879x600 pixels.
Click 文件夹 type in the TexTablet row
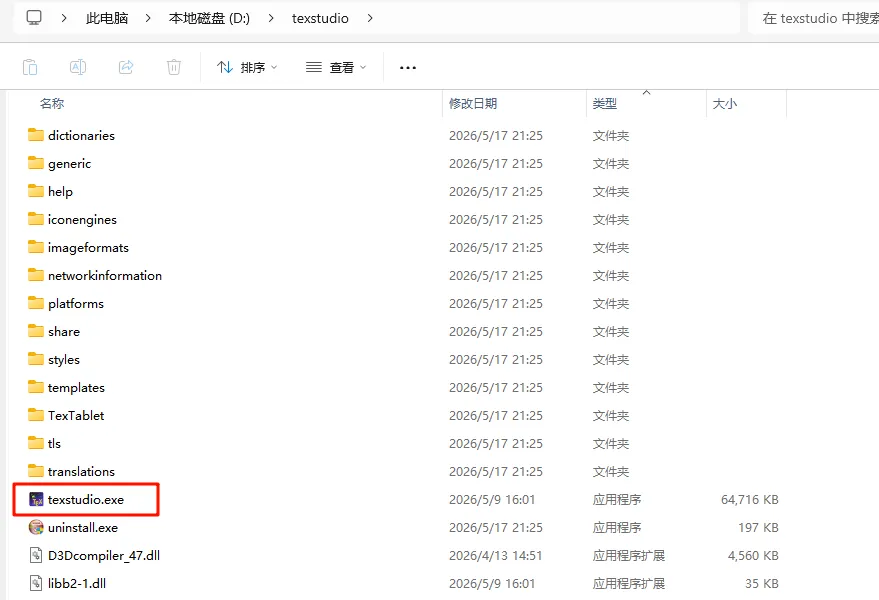pos(611,416)
